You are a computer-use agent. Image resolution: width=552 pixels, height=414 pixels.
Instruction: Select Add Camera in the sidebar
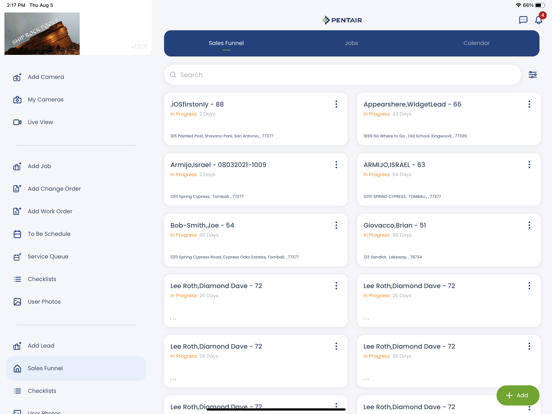pyautogui.click(x=38, y=77)
